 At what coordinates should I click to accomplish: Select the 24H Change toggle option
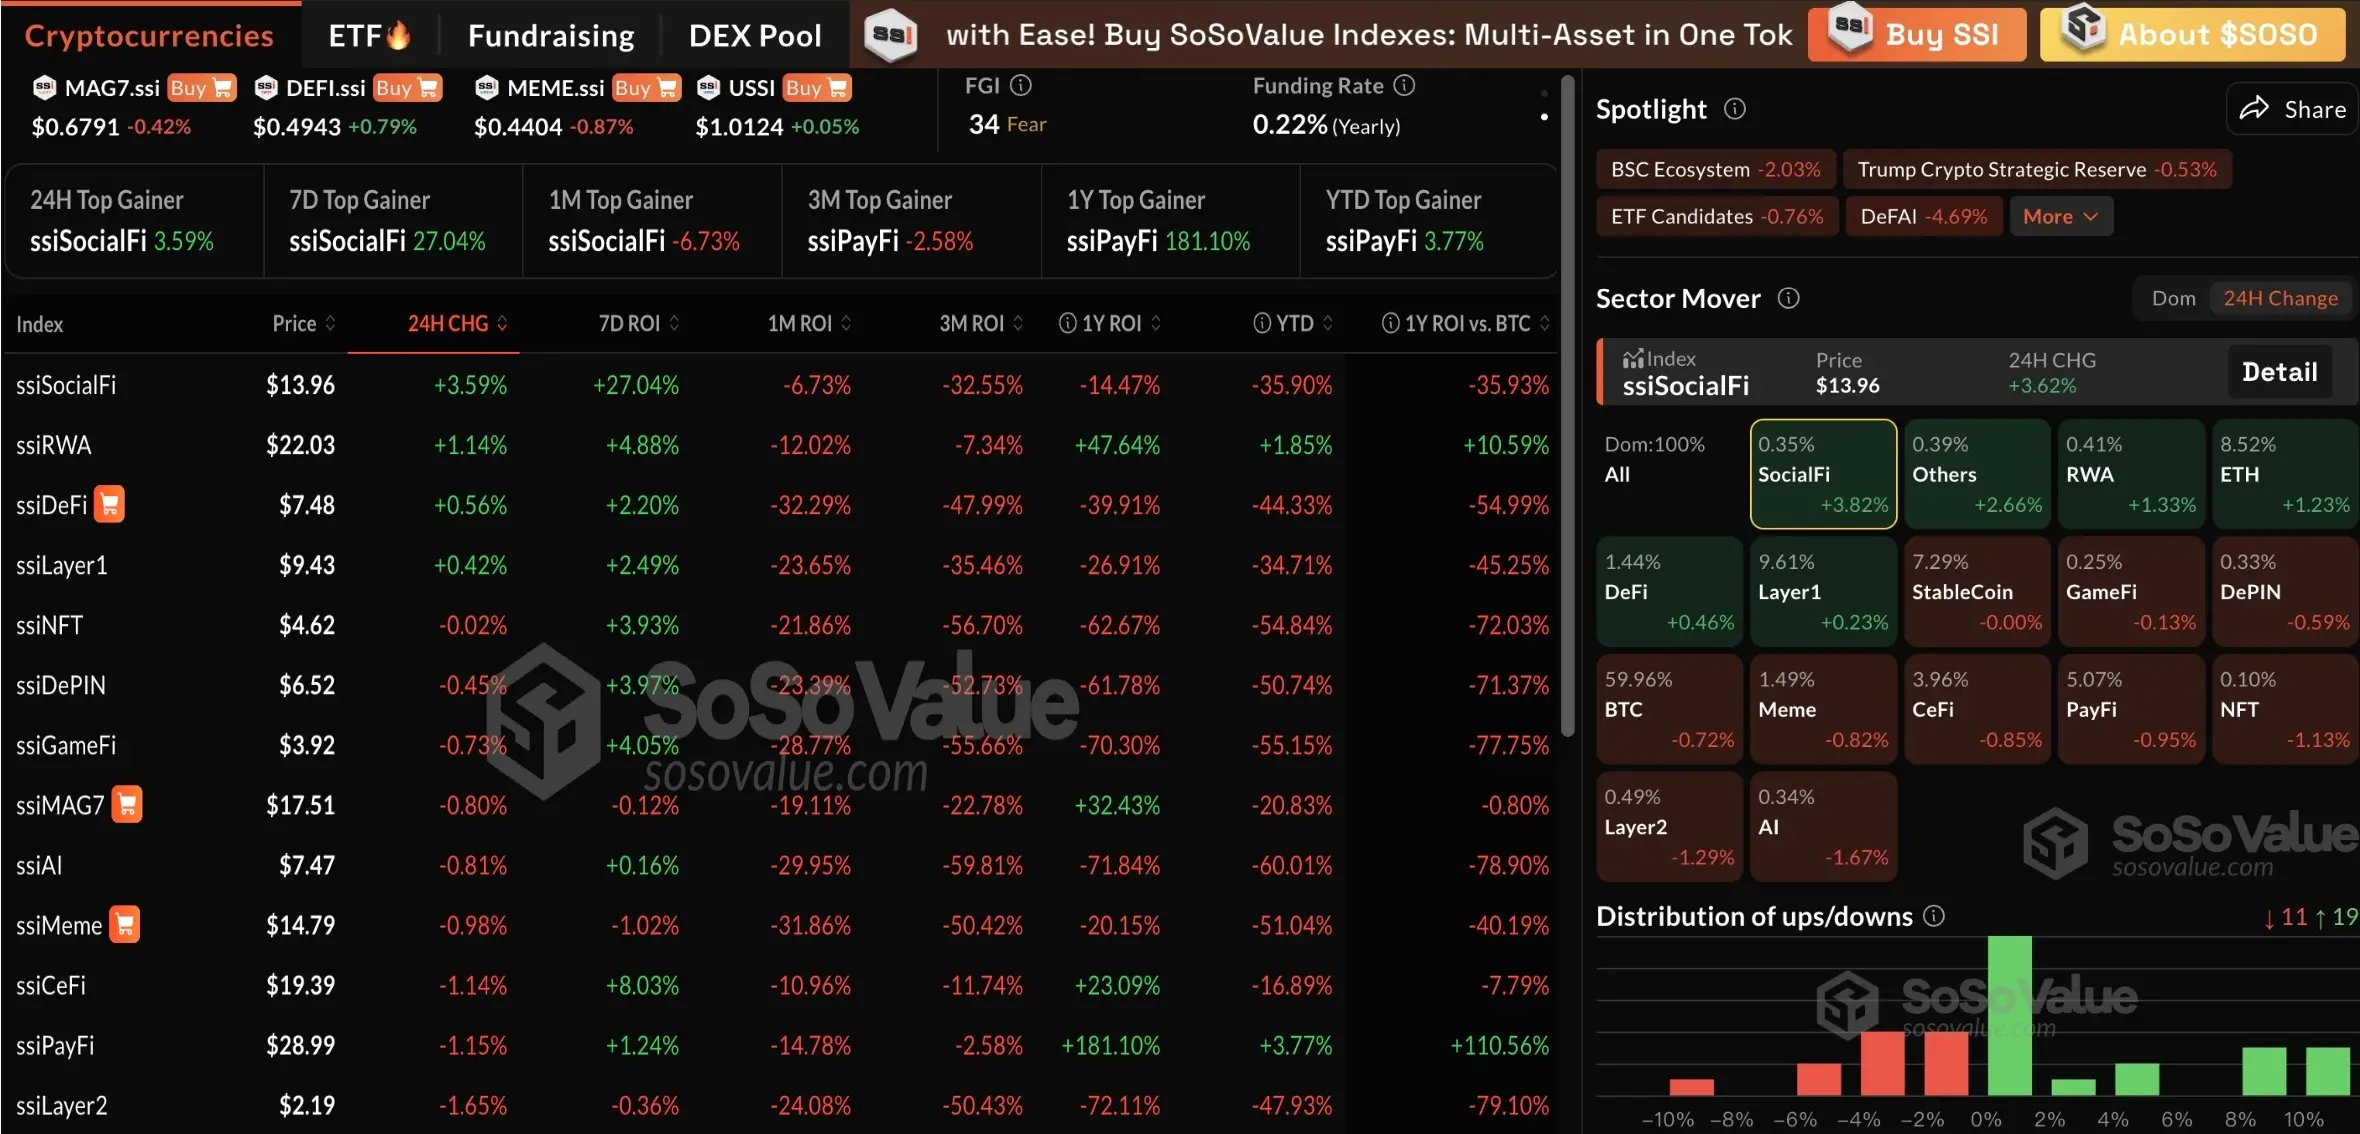[2280, 298]
